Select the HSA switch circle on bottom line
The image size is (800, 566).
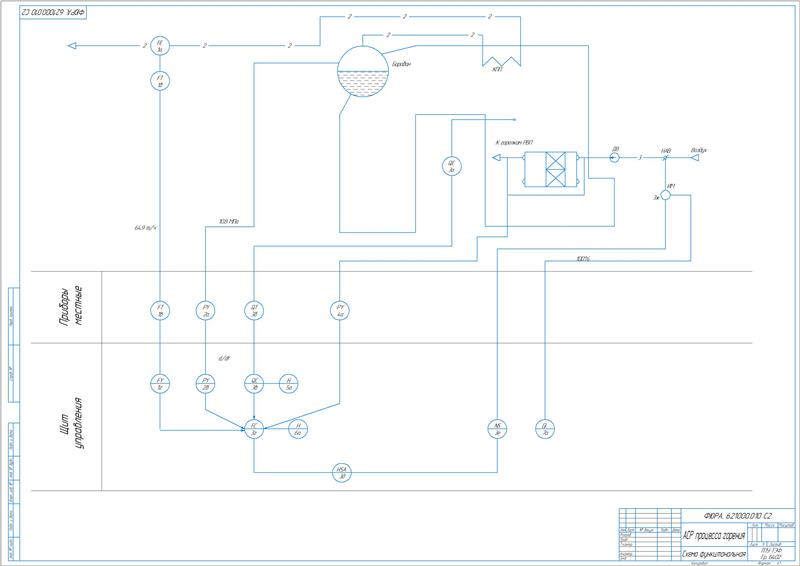[x=342, y=473]
